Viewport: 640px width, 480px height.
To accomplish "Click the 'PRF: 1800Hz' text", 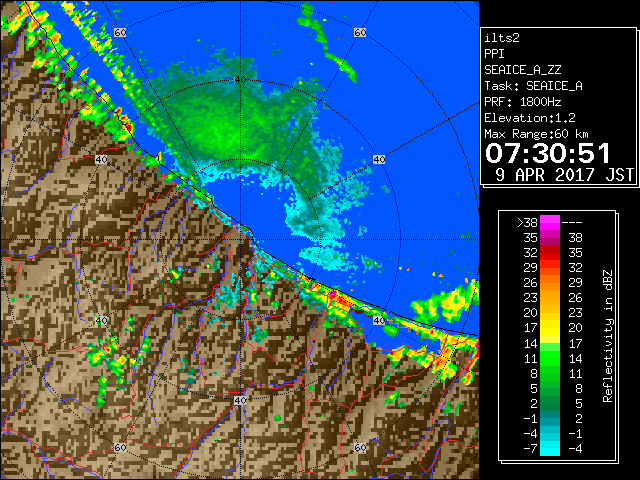I will (522, 102).
